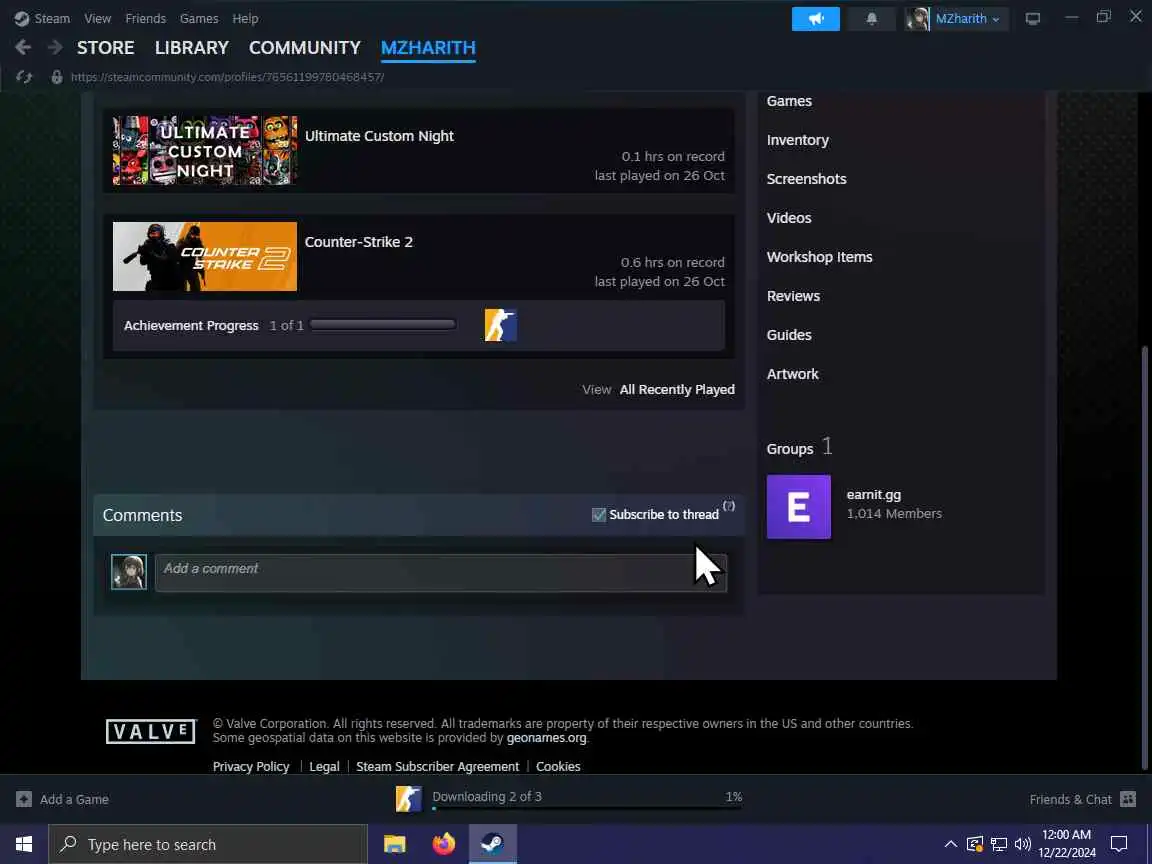
Task: Click into the Add a comment field
Action: [x=441, y=572]
